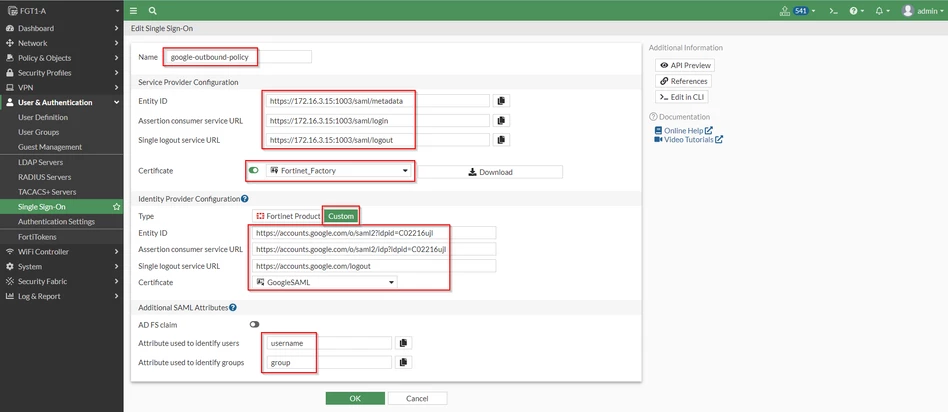Image resolution: width=948 pixels, height=412 pixels.
Task: Open the Fortinet_Factory certificate dropdown
Action: pyautogui.click(x=339, y=171)
